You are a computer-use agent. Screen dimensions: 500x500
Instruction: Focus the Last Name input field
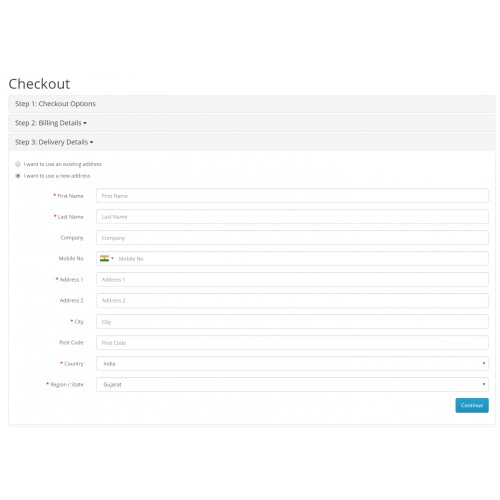292,217
